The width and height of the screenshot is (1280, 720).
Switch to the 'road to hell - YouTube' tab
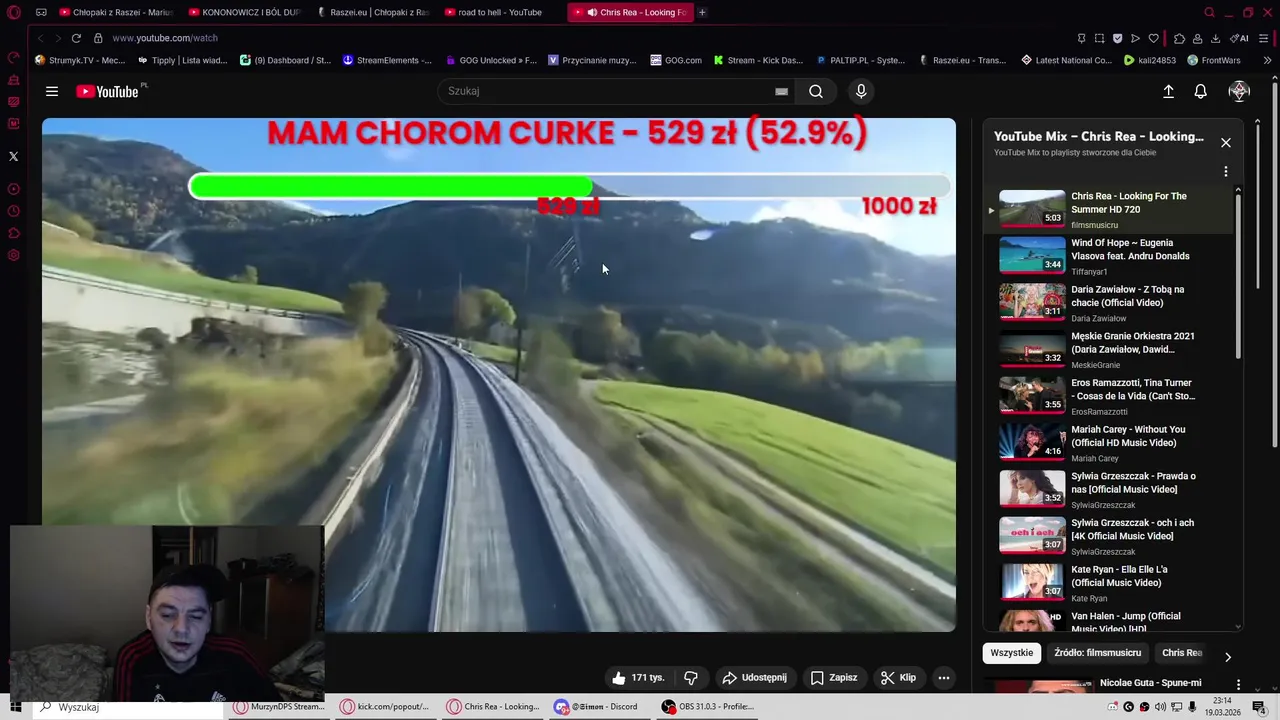pyautogui.click(x=500, y=12)
